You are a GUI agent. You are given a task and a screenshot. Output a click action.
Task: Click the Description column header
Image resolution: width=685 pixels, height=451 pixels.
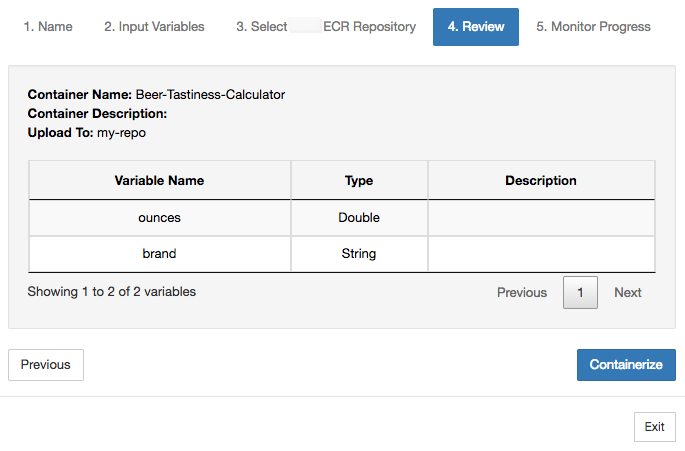(541, 181)
